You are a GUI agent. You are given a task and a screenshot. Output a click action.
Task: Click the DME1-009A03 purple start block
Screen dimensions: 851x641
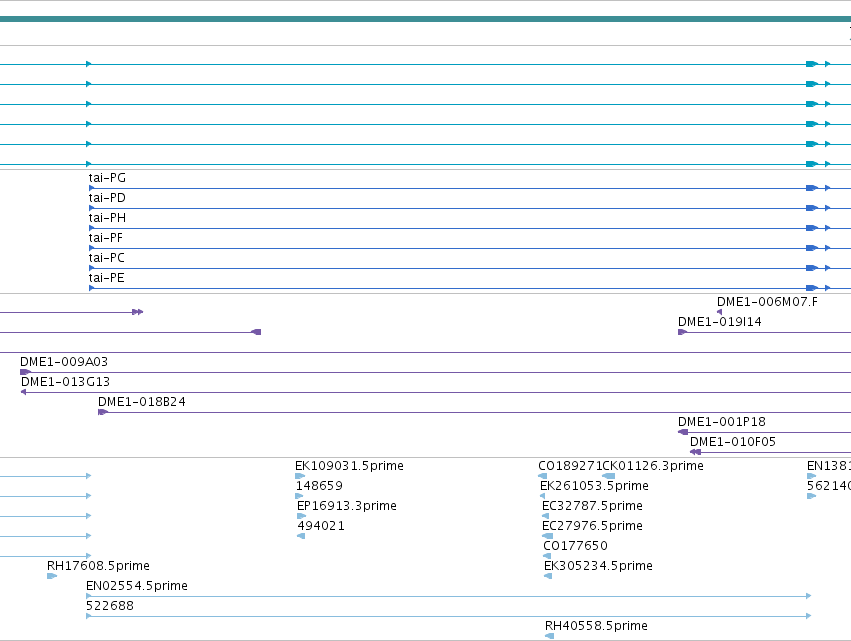tap(25, 372)
